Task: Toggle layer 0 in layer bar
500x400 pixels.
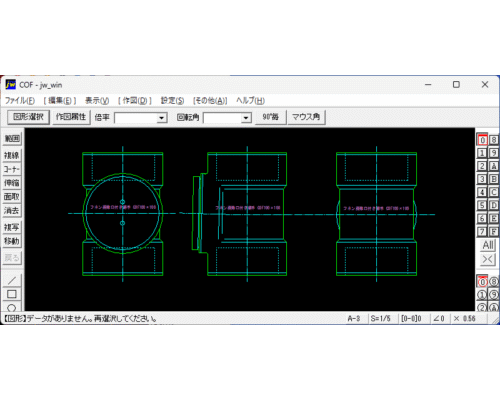Action: tap(482, 140)
